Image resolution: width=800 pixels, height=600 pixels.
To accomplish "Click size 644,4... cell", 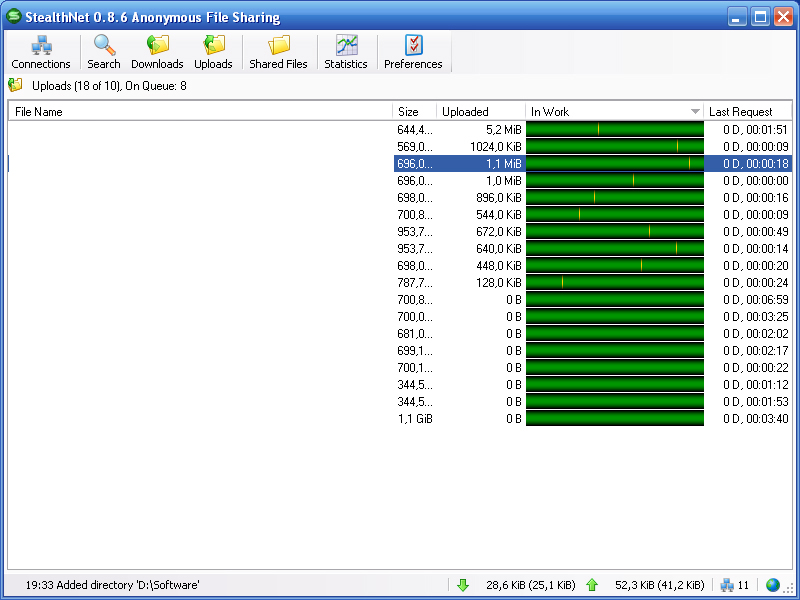I will coord(415,130).
